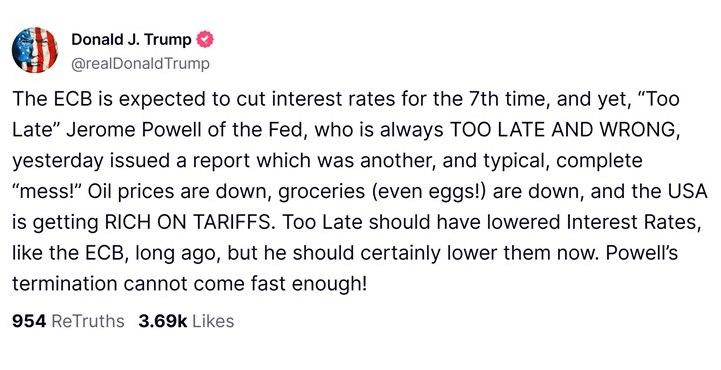Open the flag-painted profile avatar
Viewport: 721px width, 370px height.
click(x=35, y=50)
